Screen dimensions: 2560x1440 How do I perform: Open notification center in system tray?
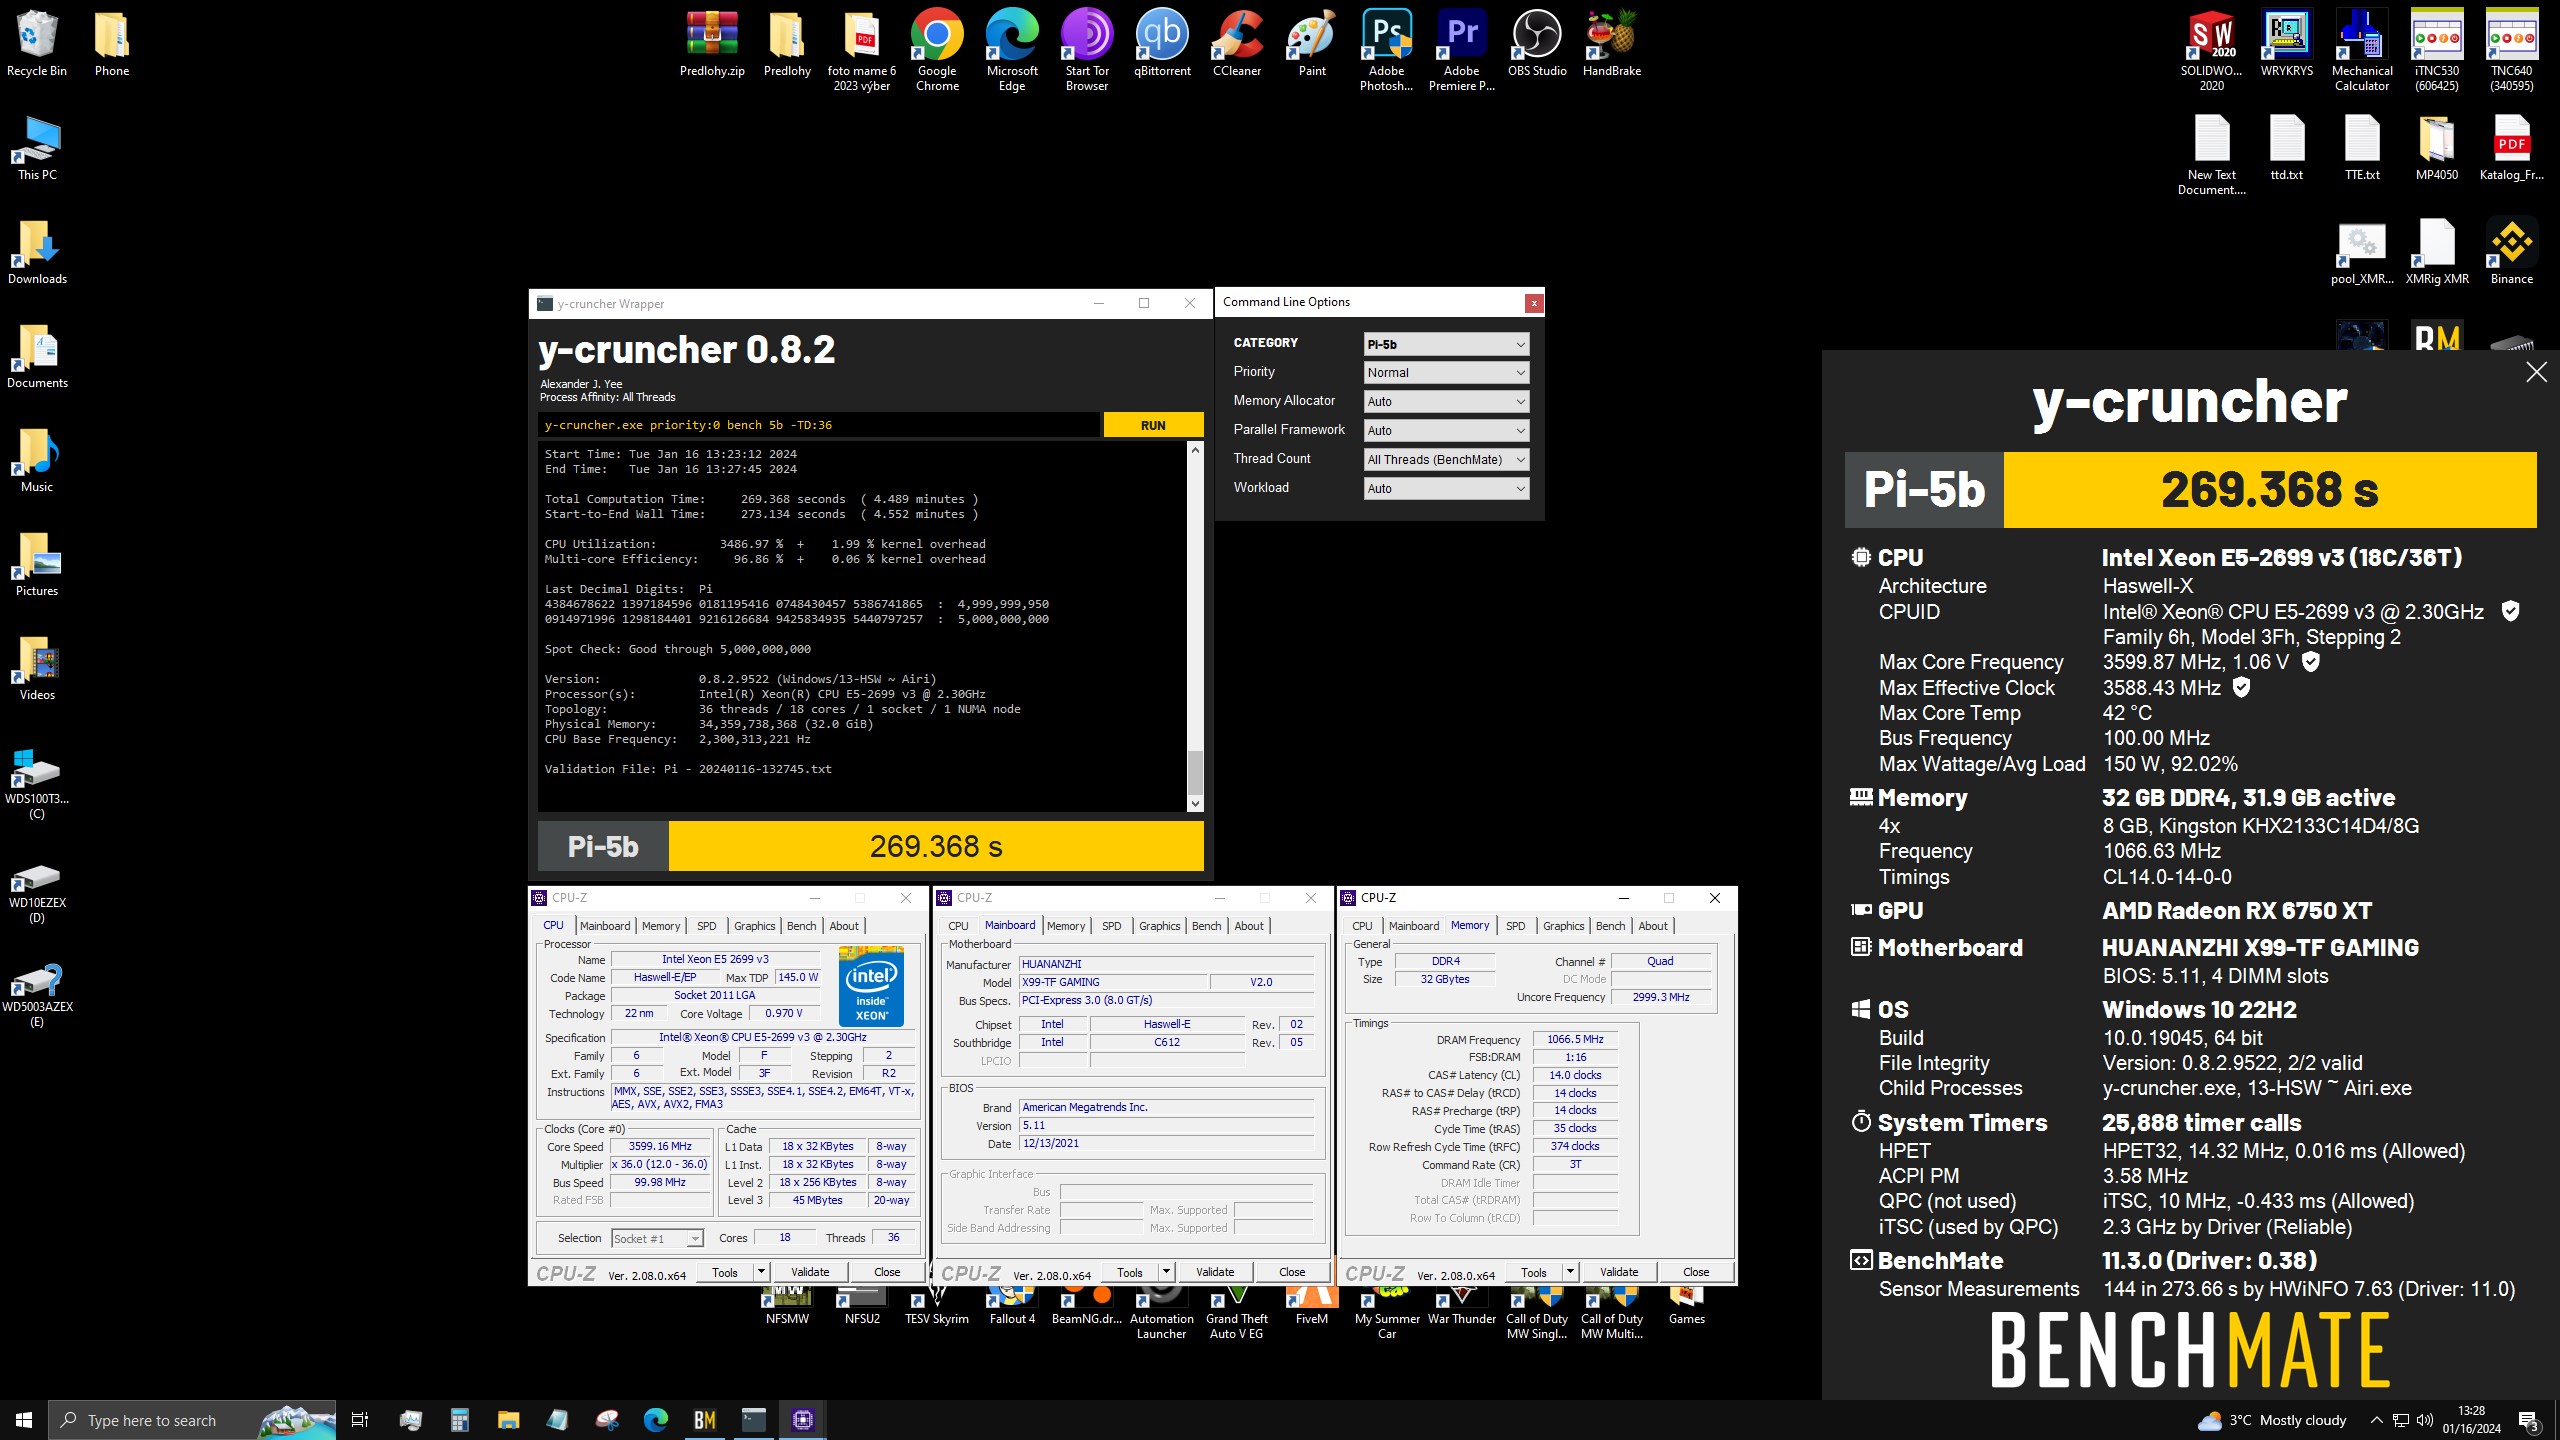tap(2529, 1420)
